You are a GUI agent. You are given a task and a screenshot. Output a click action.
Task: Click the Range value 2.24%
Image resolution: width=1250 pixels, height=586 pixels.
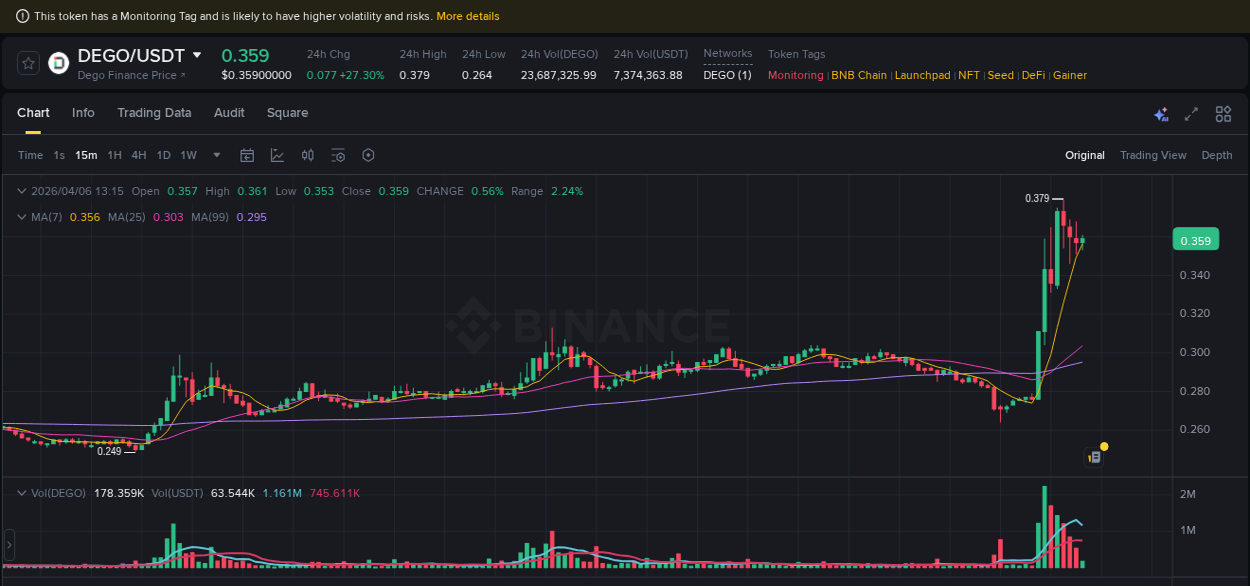(x=567, y=191)
